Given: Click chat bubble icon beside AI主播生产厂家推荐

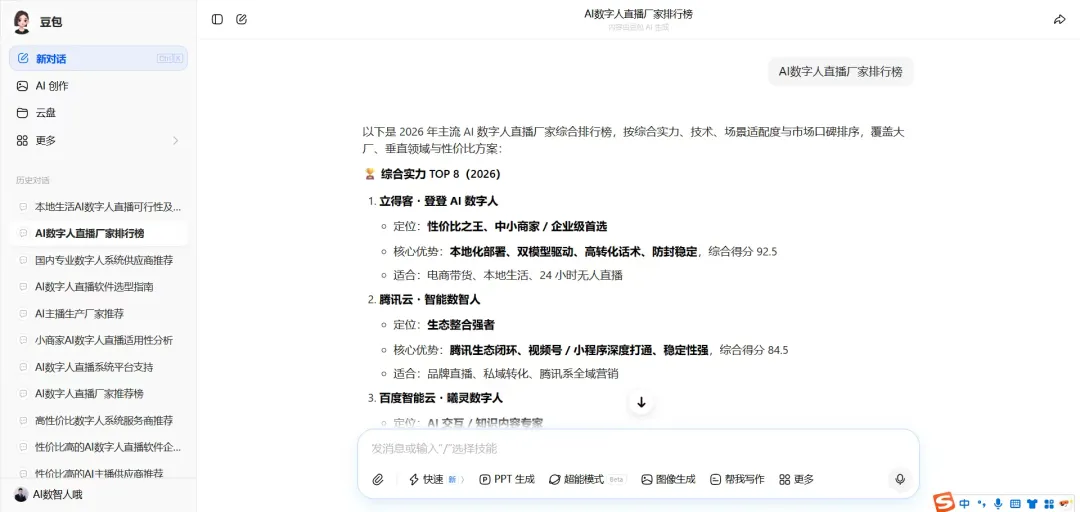Looking at the screenshot, I should tap(23, 314).
